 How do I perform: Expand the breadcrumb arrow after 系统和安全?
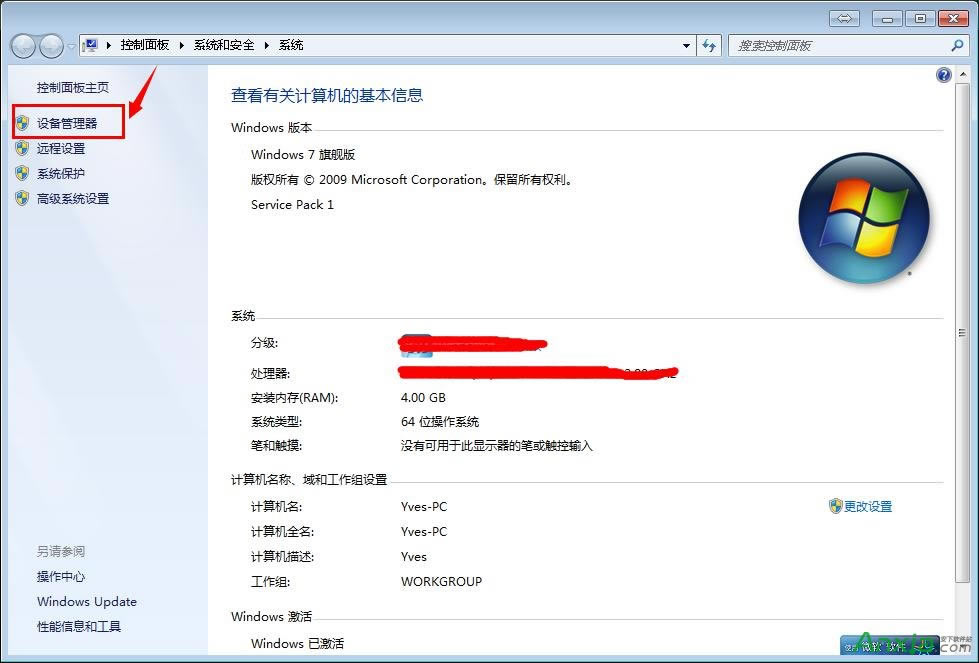[x=267, y=45]
